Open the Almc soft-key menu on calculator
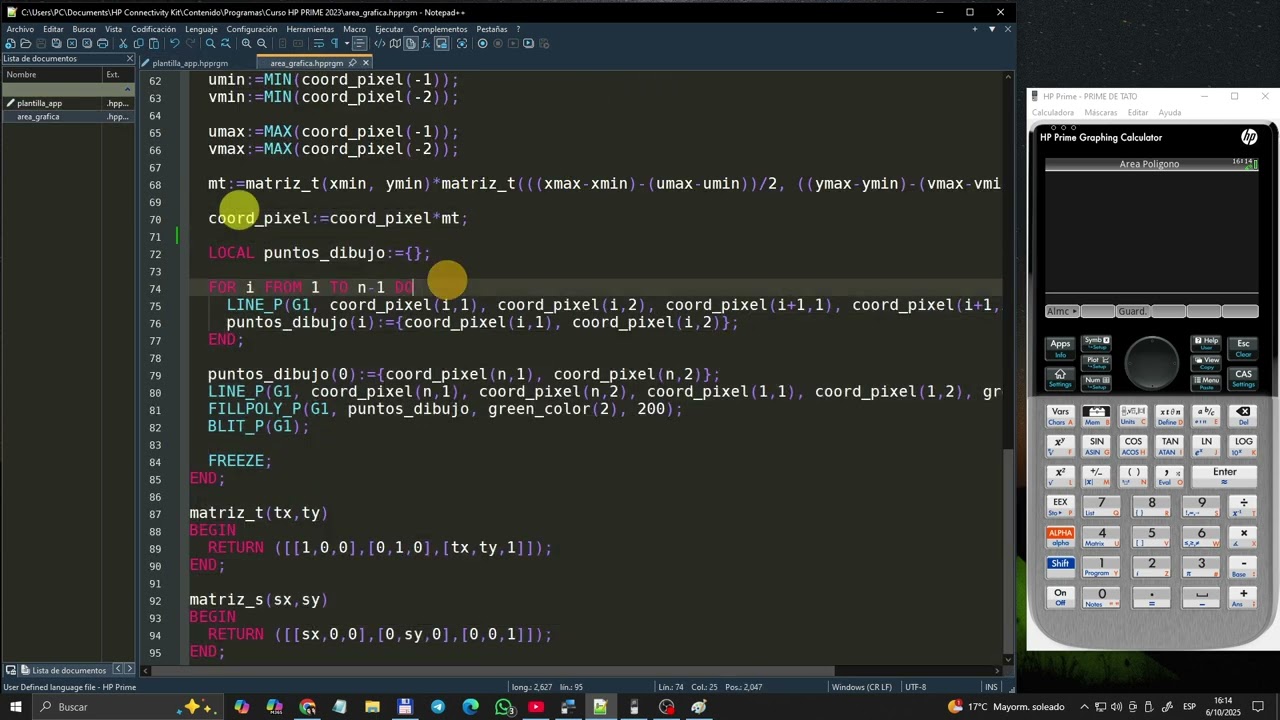The height and width of the screenshot is (720, 1280). [1060, 311]
